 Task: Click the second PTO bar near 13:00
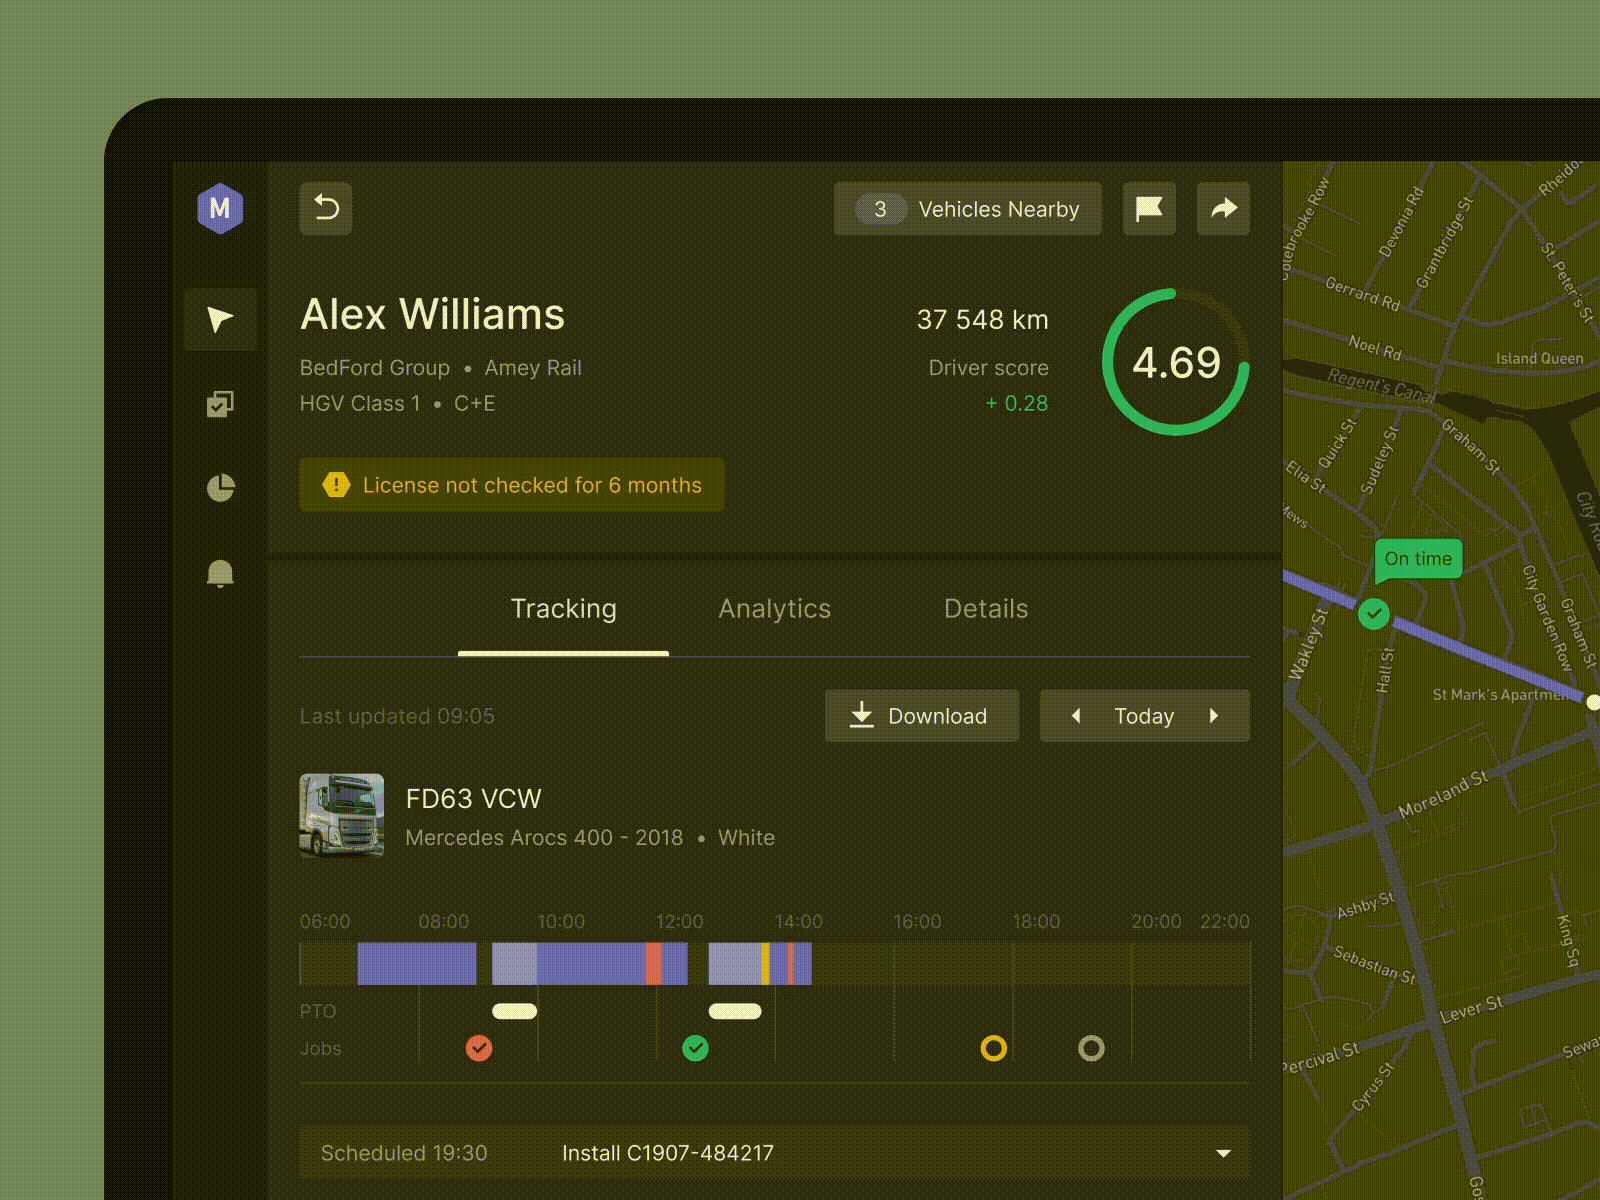click(x=735, y=1011)
